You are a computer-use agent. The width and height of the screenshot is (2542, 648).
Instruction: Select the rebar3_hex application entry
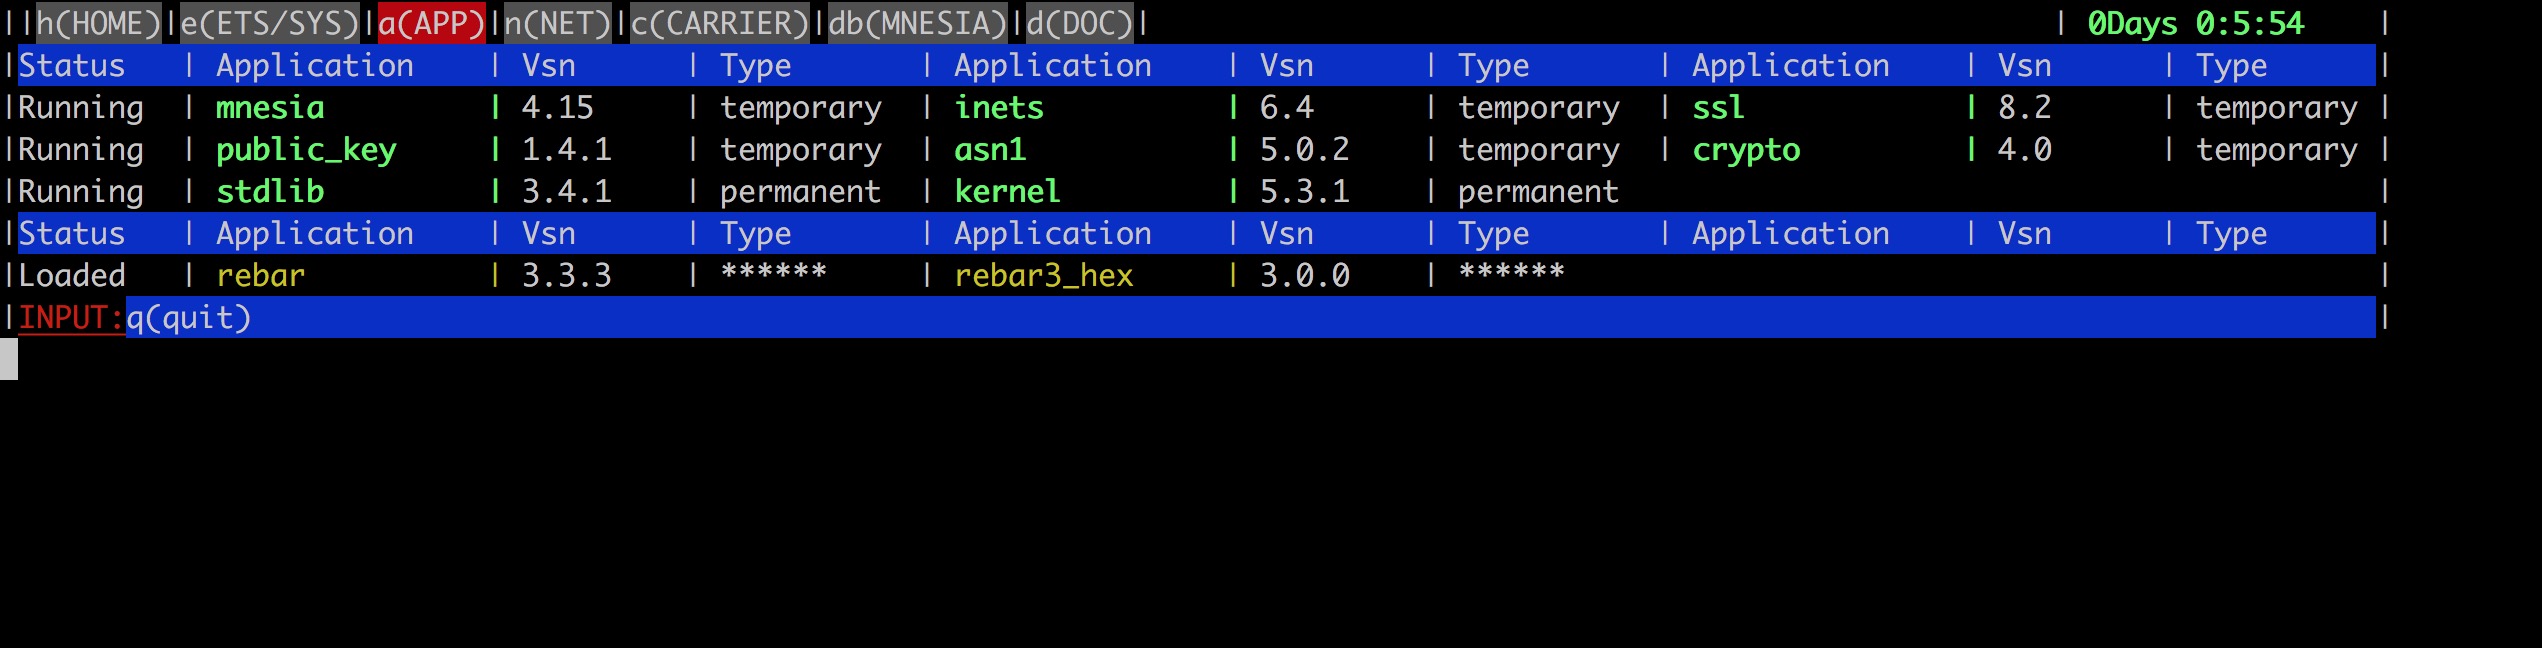click(1043, 275)
